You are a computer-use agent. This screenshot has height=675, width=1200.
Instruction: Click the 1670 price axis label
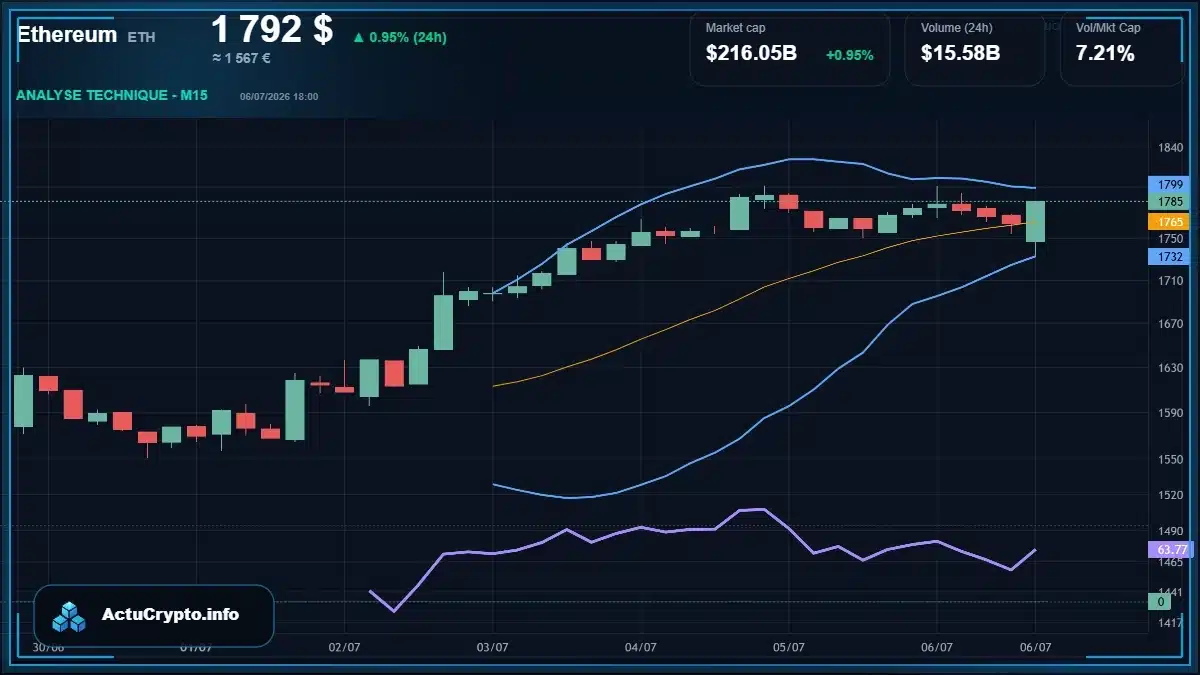coord(1170,324)
